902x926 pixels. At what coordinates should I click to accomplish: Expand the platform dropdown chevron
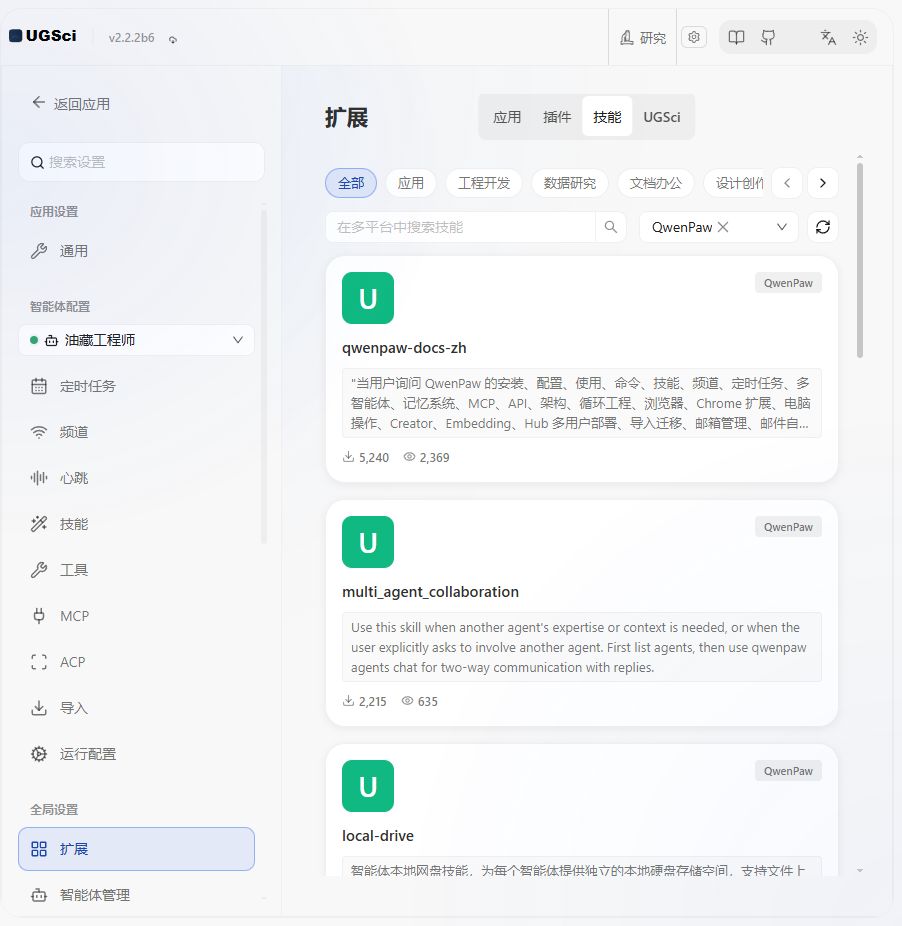[781, 227]
